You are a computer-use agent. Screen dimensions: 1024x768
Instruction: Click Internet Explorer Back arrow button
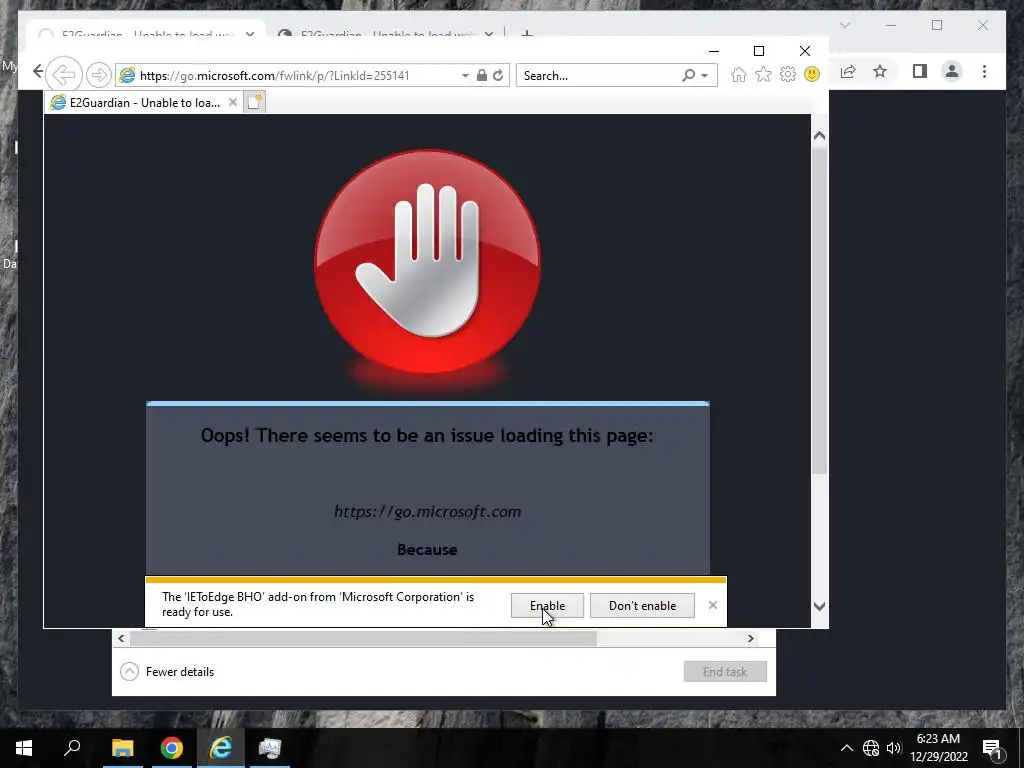click(64, 74)
